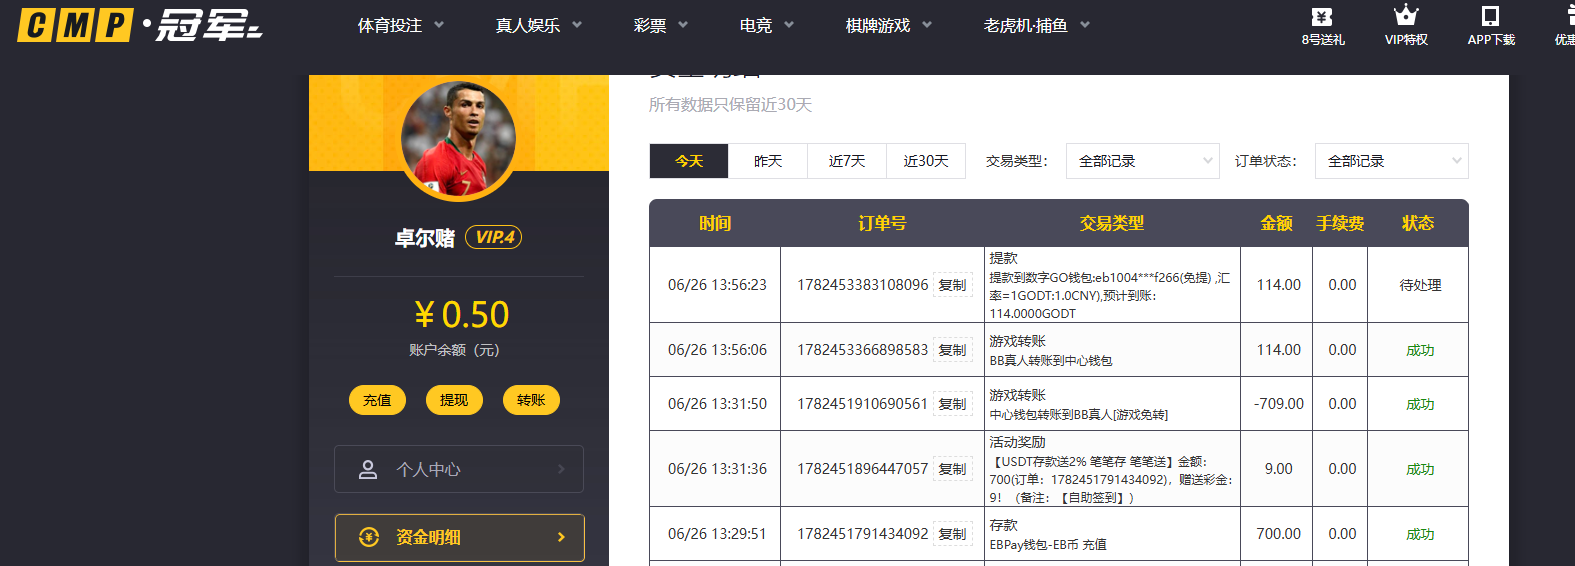Open the 订单状态 全部记录 dropdown
Image resolution: width=1575 pixels, height=566 pixels.
pos(1392,161)
